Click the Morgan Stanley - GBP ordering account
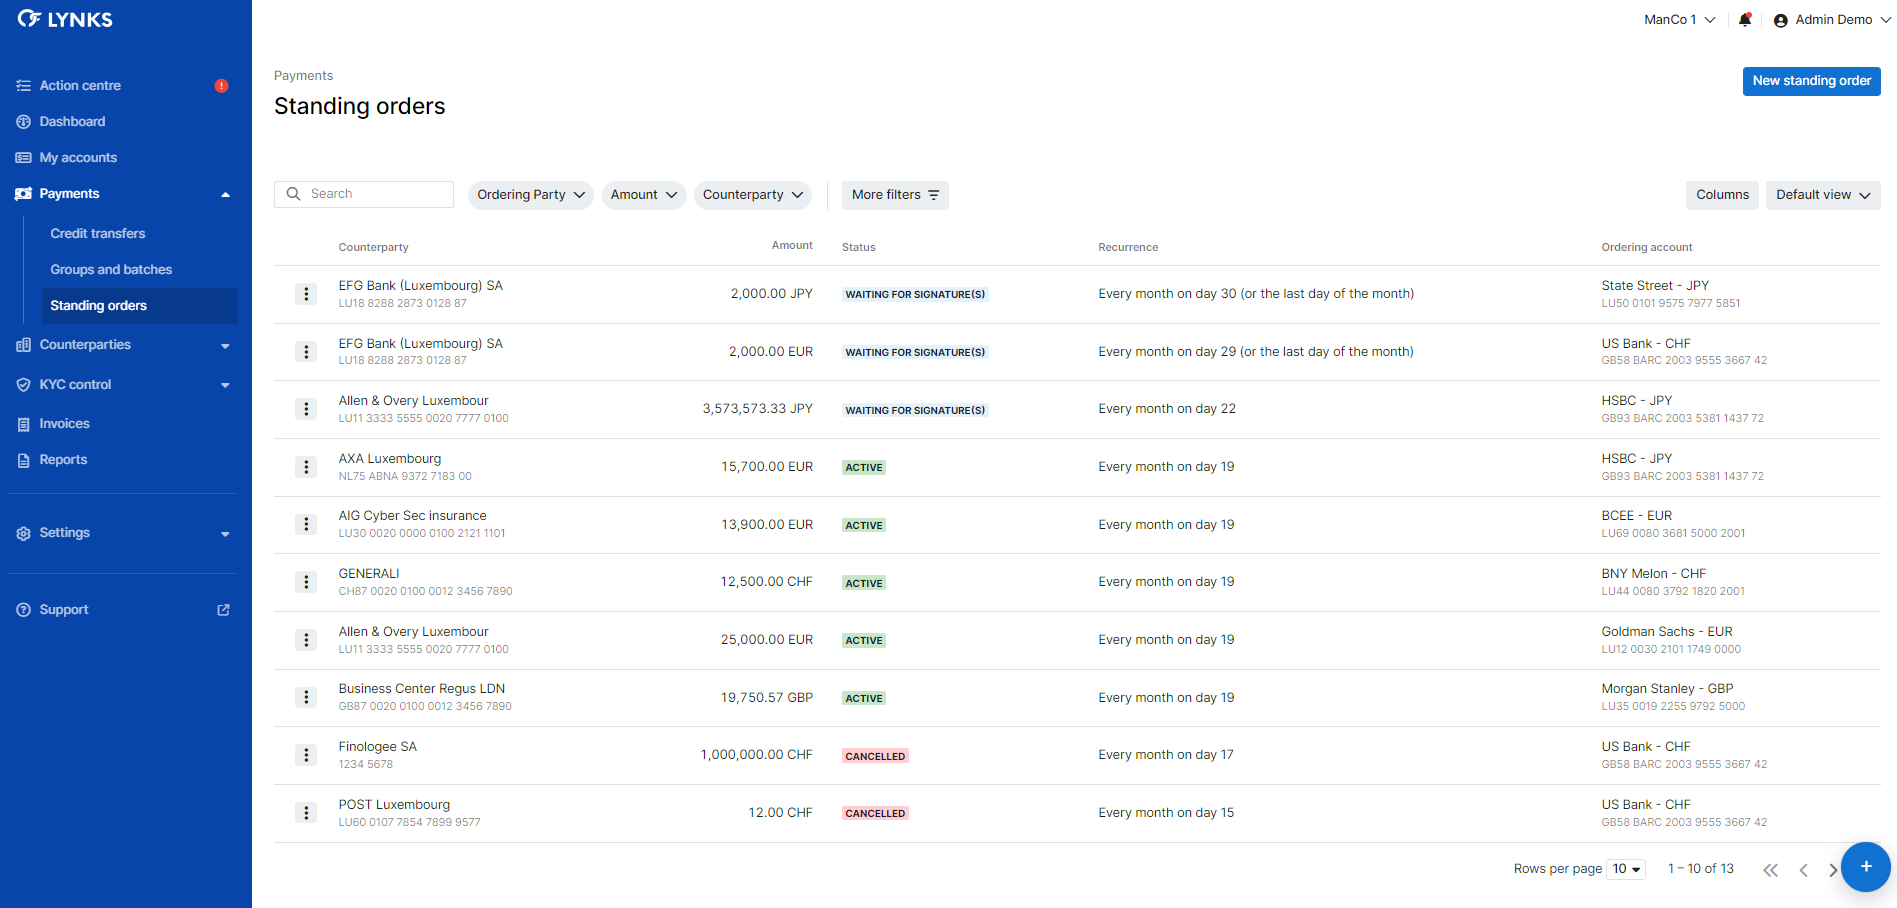The height and width of the screenshot is (908, 1897). tap(1667, 689)
